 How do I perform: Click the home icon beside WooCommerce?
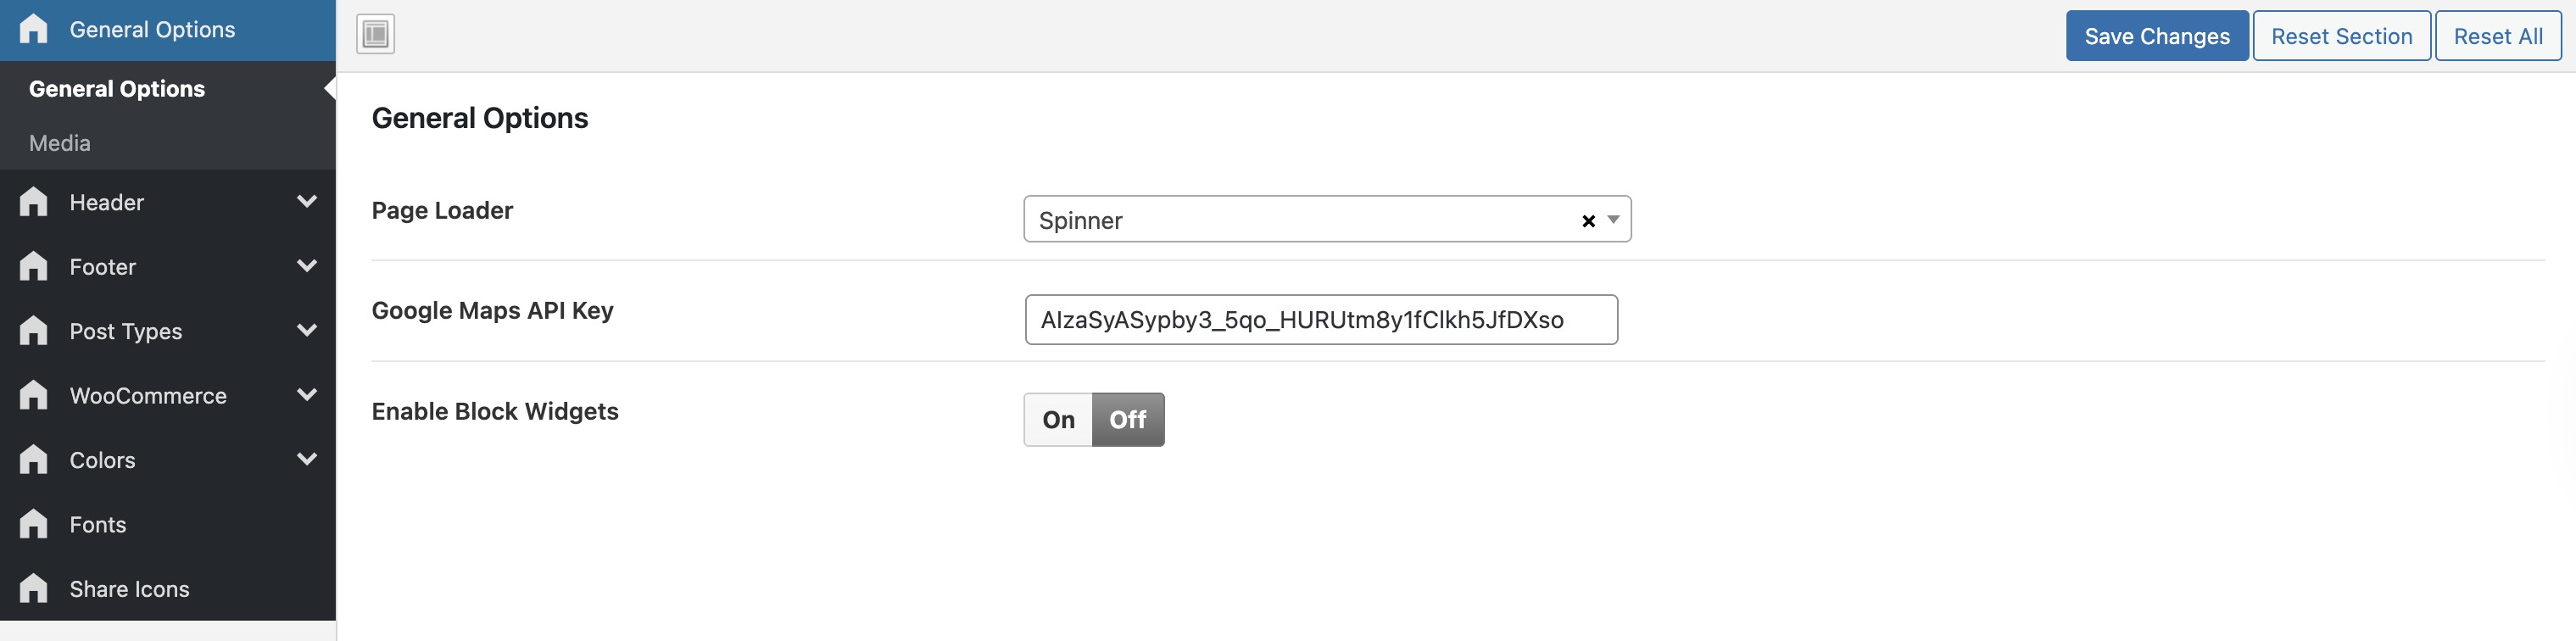[x=33, y=395]
